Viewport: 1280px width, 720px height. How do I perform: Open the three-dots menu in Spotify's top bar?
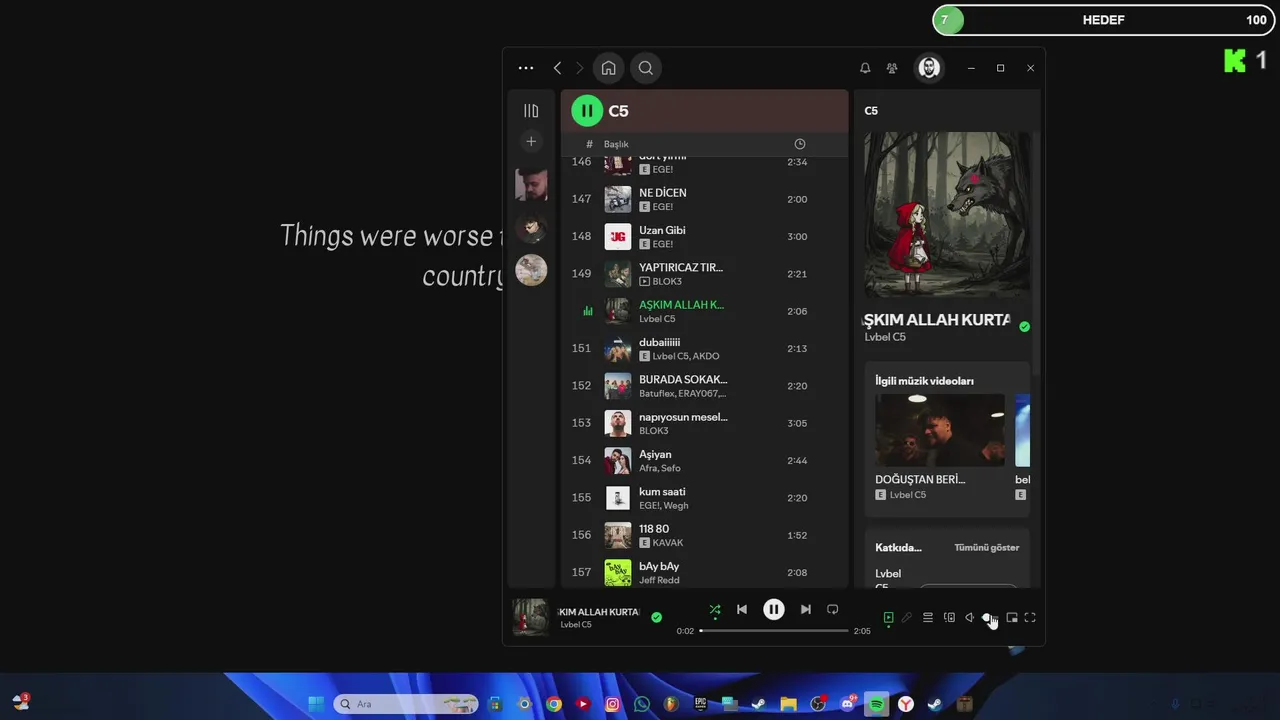point(526,68)
